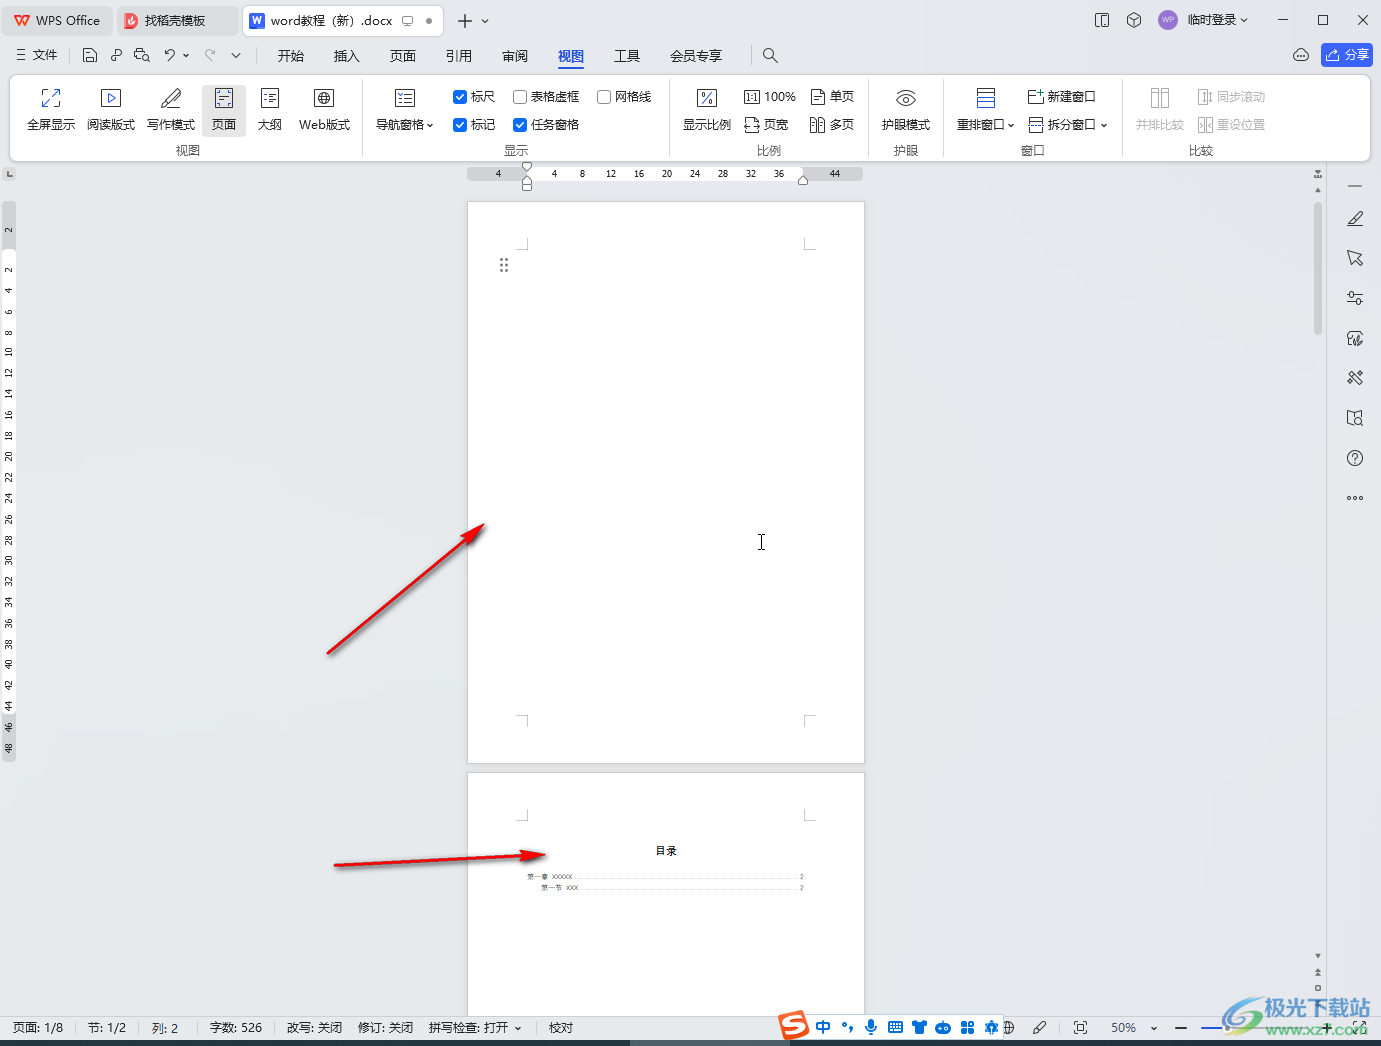
Task: Click the 修订: 关闭 status entry
Action: (386, 1028)
